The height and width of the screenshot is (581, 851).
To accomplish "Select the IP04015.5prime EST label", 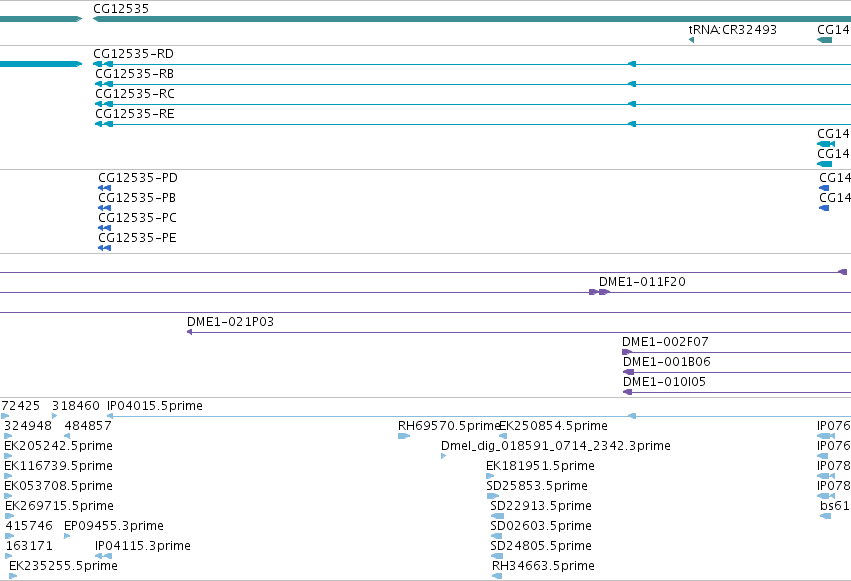I will [x=155, y=406].
